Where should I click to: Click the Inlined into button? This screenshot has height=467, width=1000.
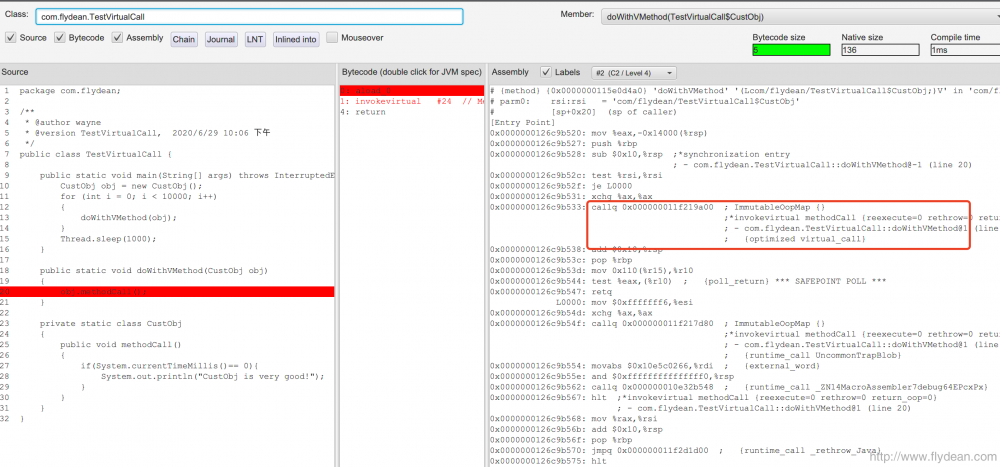tap(296, 40)
